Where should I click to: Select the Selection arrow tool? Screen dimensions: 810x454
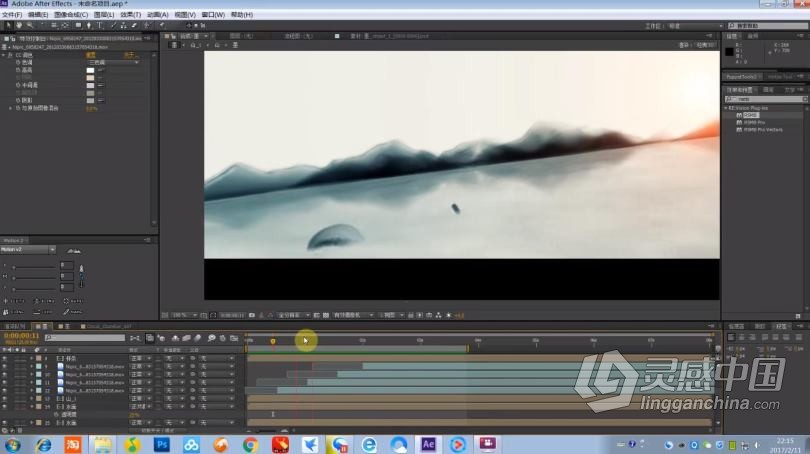tap(8, 25)
